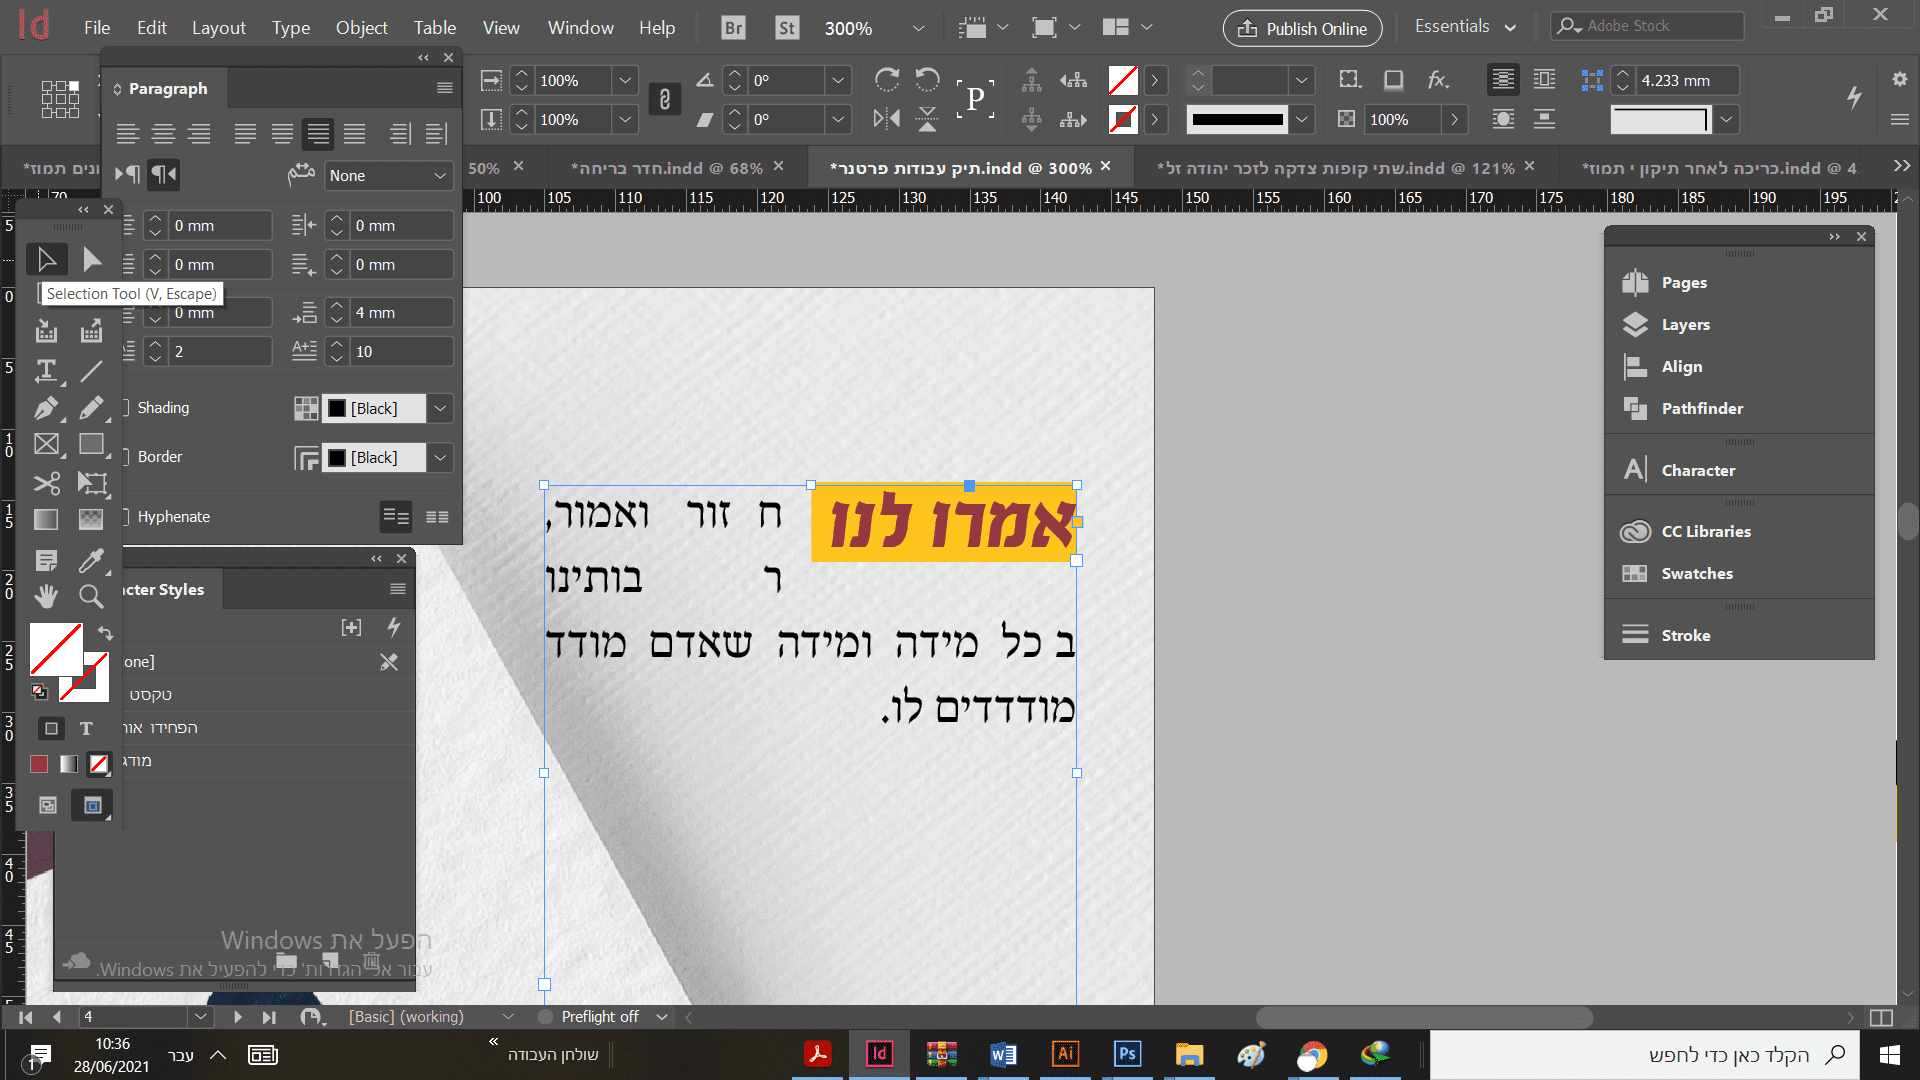
Task: Enable the Shading checkbox
Action: 126,408
